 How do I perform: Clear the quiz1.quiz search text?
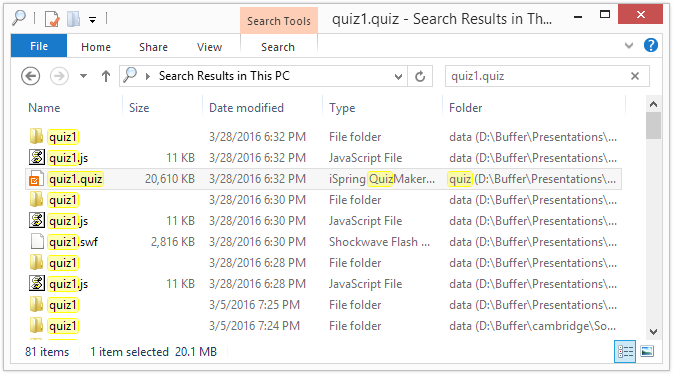tap(635, 76)
